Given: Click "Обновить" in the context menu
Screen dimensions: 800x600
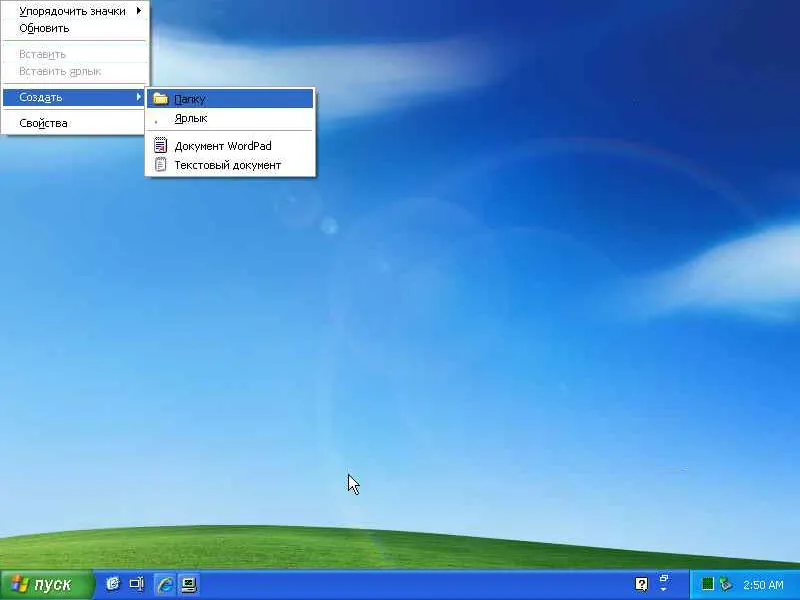Looking at the screenshot, I should (x=74, y=28).
